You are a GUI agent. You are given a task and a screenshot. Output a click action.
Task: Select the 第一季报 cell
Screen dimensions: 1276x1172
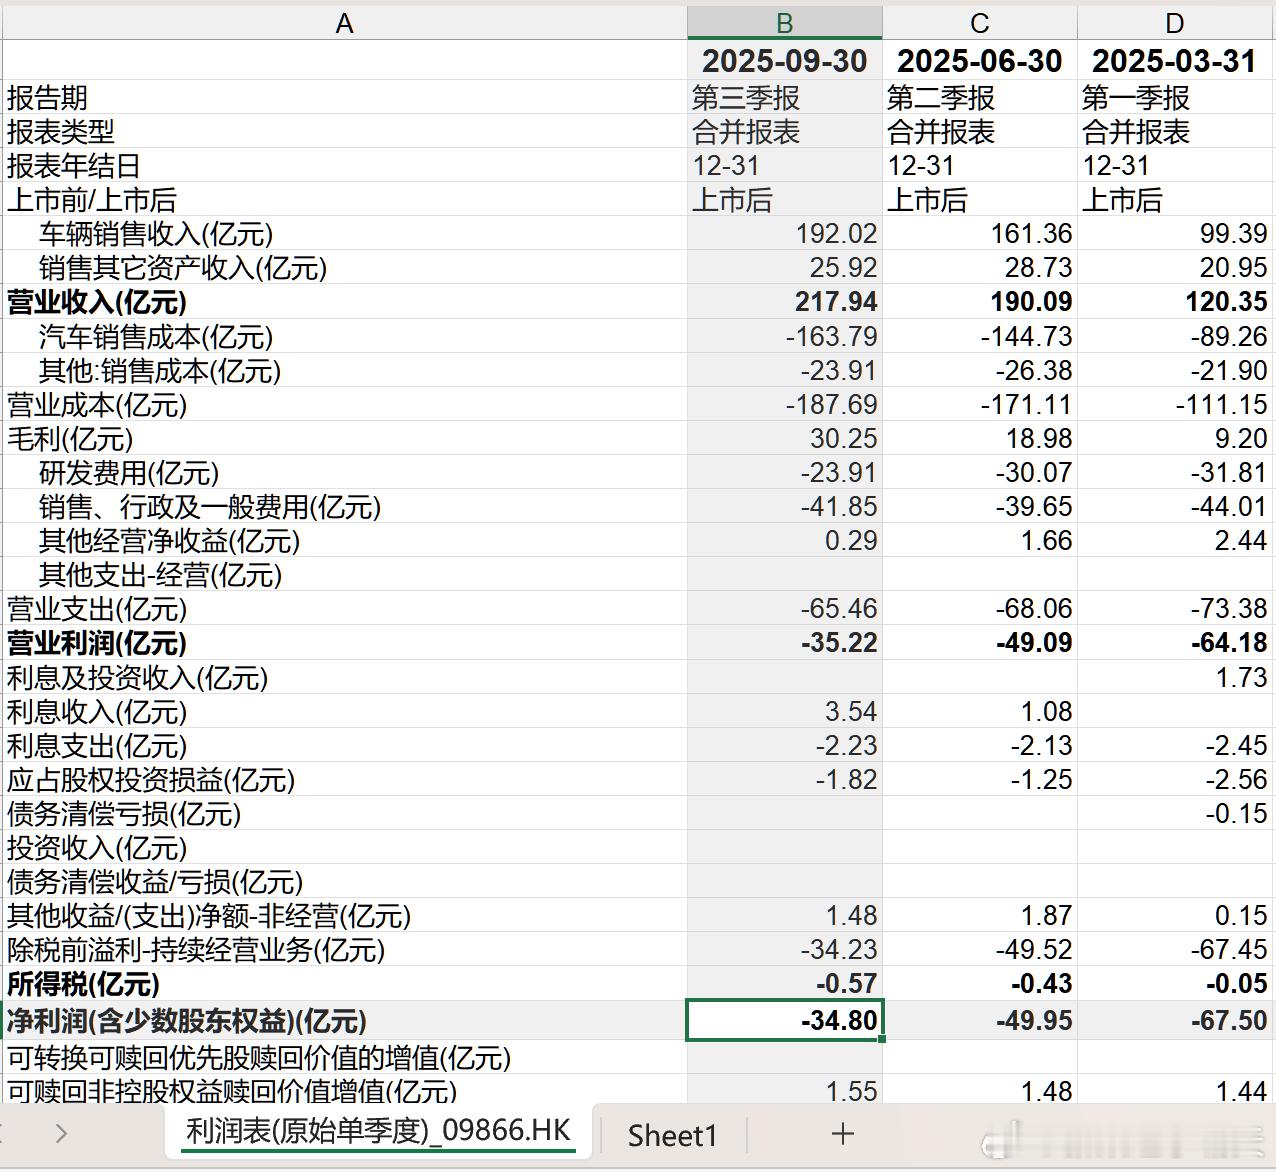(1174, 98)
